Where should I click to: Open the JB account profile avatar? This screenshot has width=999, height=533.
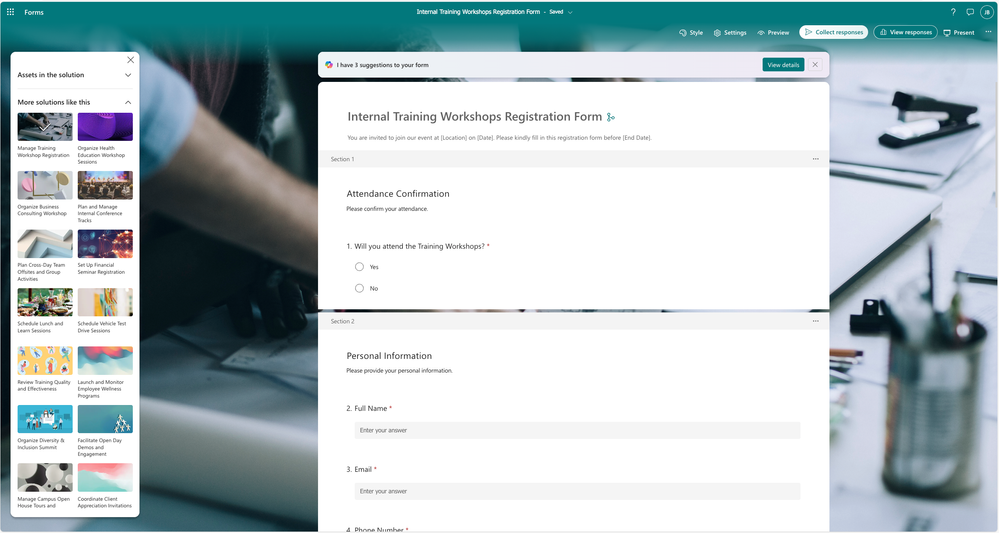(x=987, y=12)
